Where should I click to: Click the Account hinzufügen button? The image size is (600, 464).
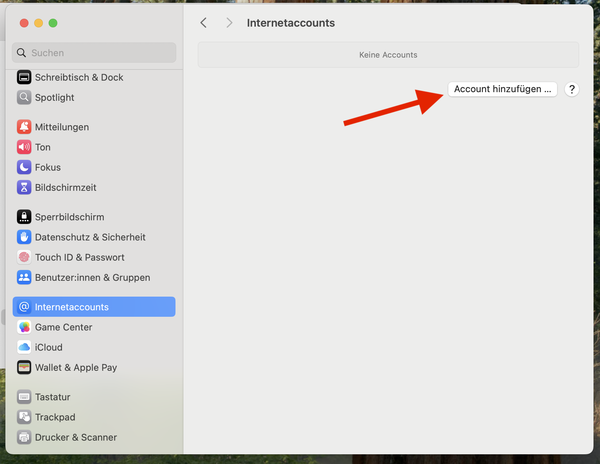pos(502,89)
